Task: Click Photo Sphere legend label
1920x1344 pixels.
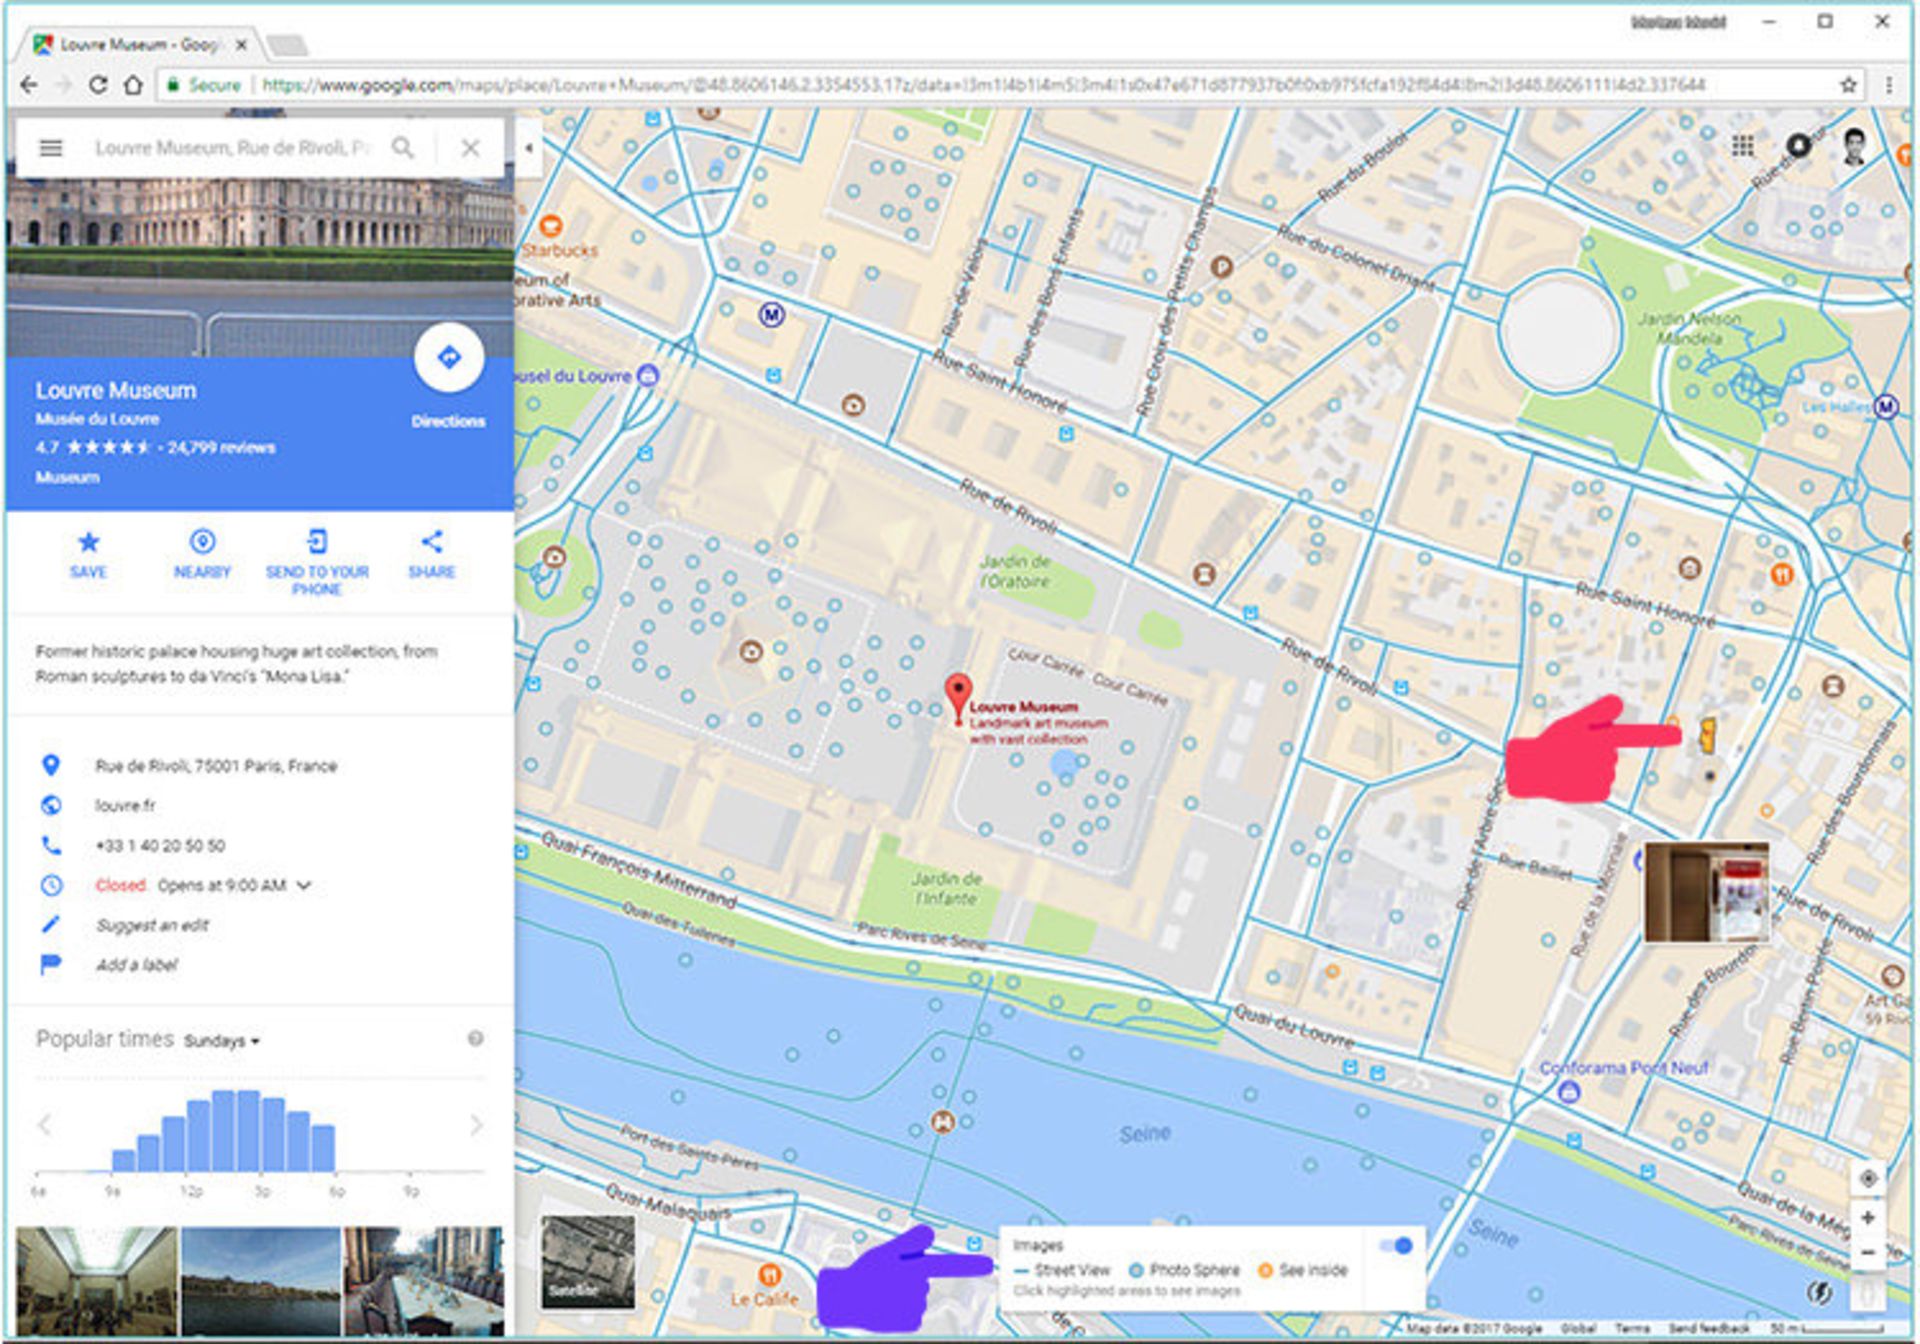Action: (1194, 1270)
